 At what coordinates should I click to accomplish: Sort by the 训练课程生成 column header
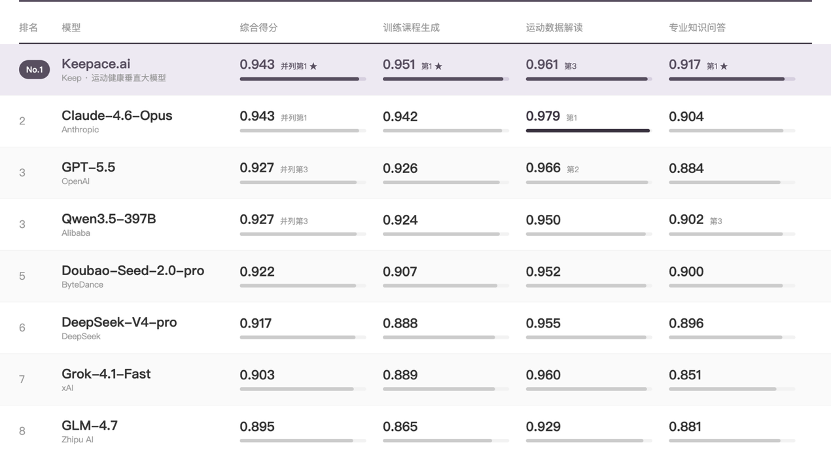tap(411, 28)
